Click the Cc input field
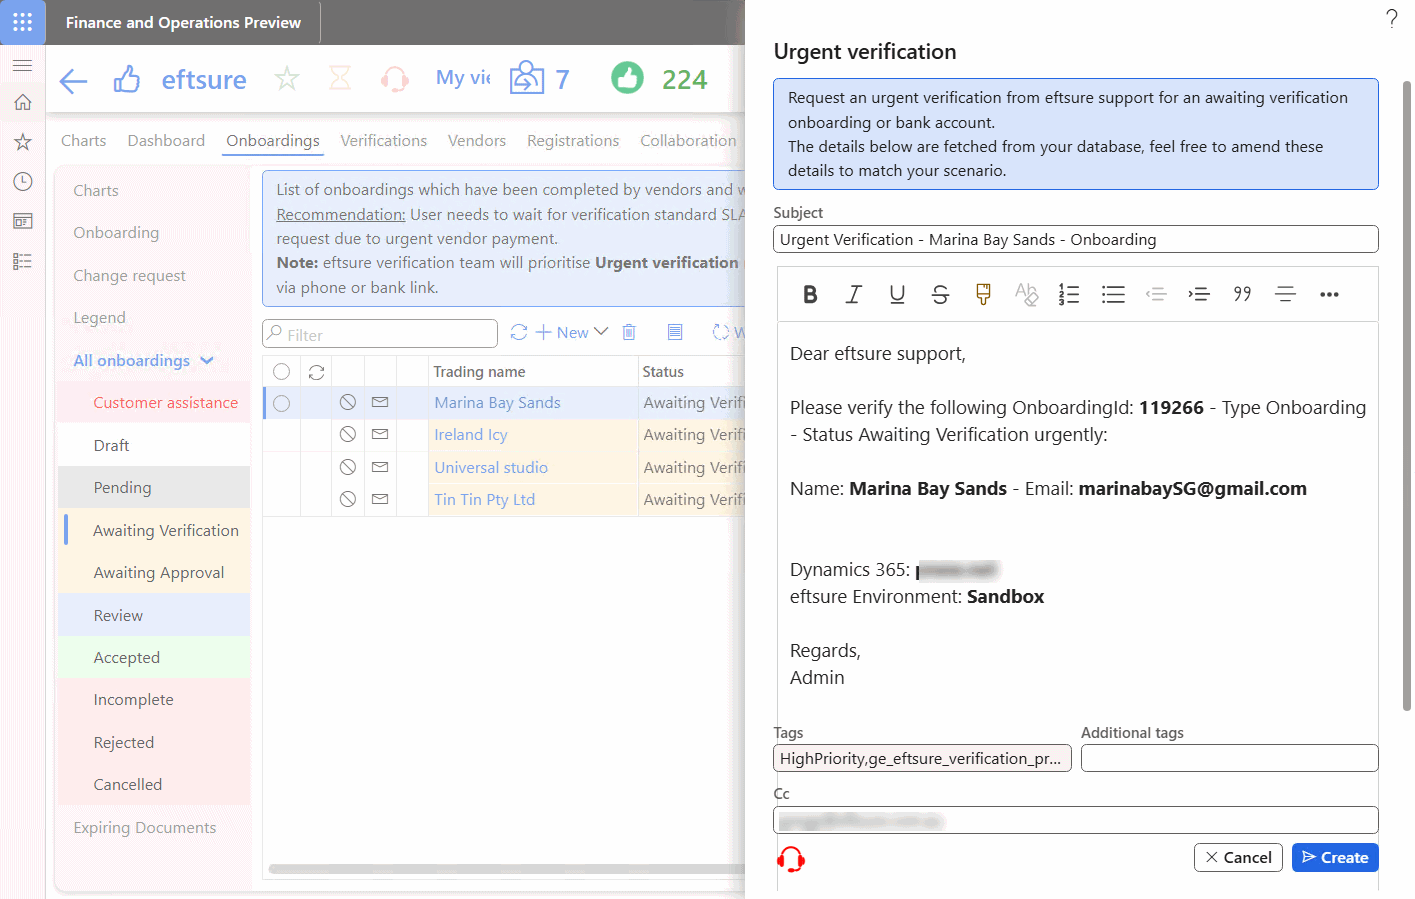This screenshot has width=1415, height=899. pyautogui.click(x=1076, y=820)
